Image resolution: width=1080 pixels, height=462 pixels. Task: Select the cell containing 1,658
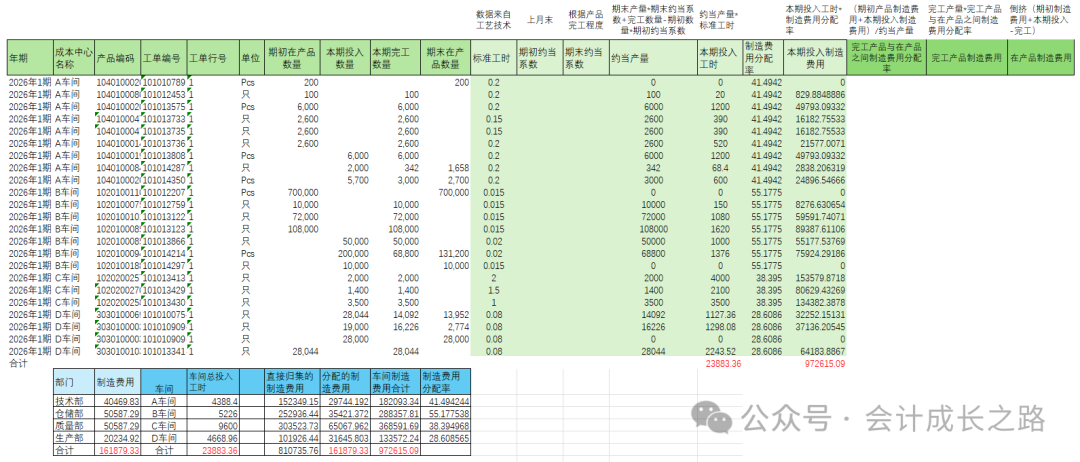451,168
